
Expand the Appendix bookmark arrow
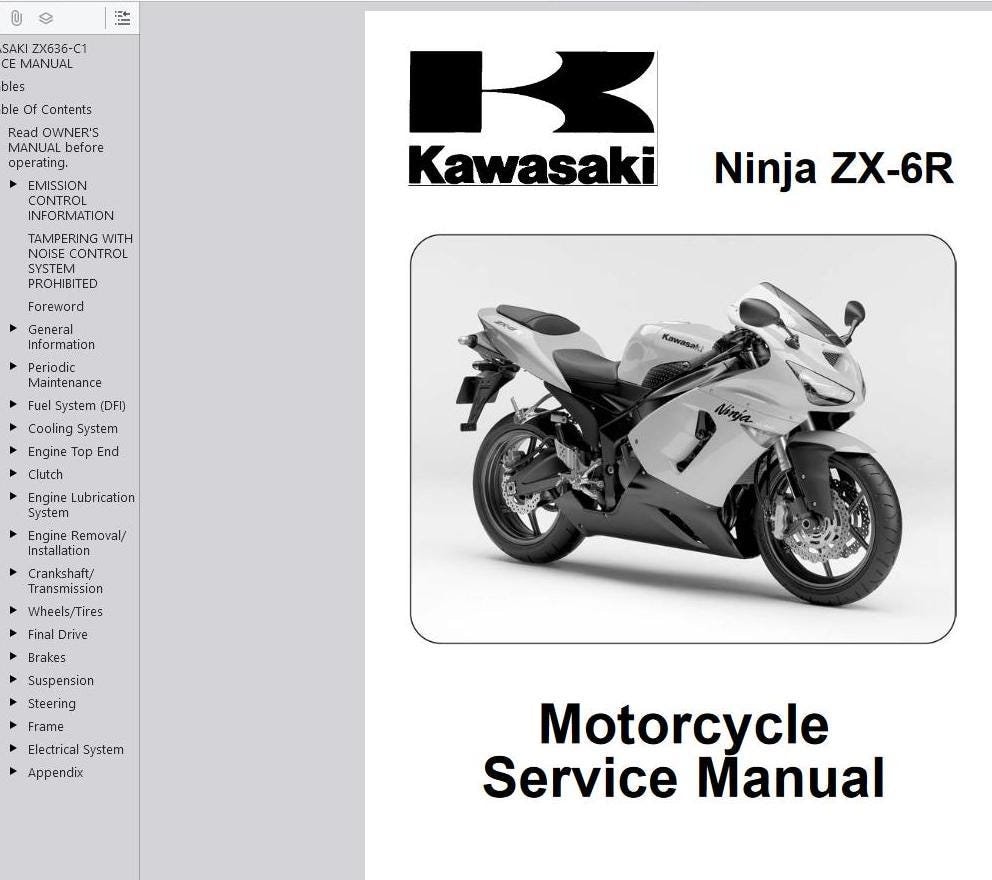point(13,772)
